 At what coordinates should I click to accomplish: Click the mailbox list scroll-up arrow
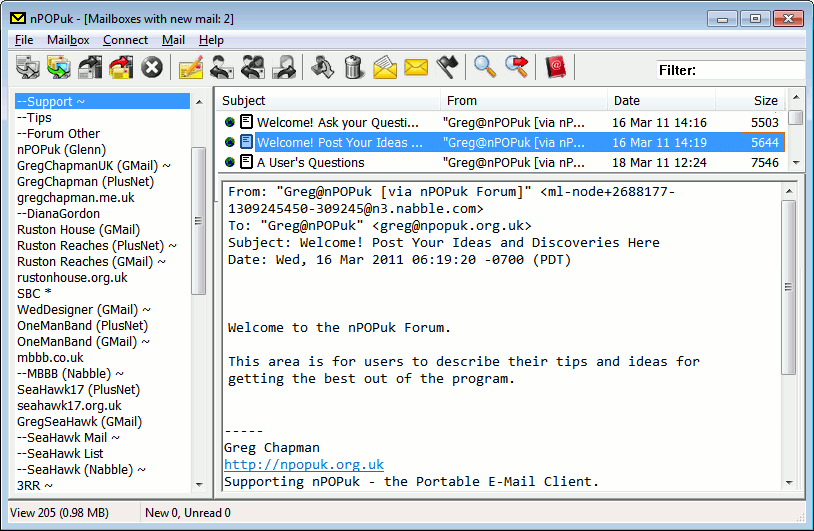pos(199,102)
